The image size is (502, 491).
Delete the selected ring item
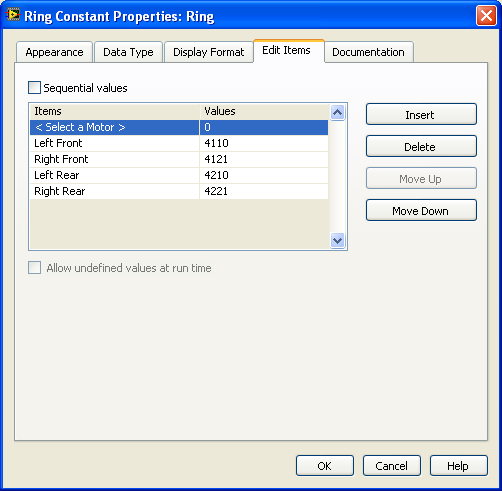tap(421, 146)
